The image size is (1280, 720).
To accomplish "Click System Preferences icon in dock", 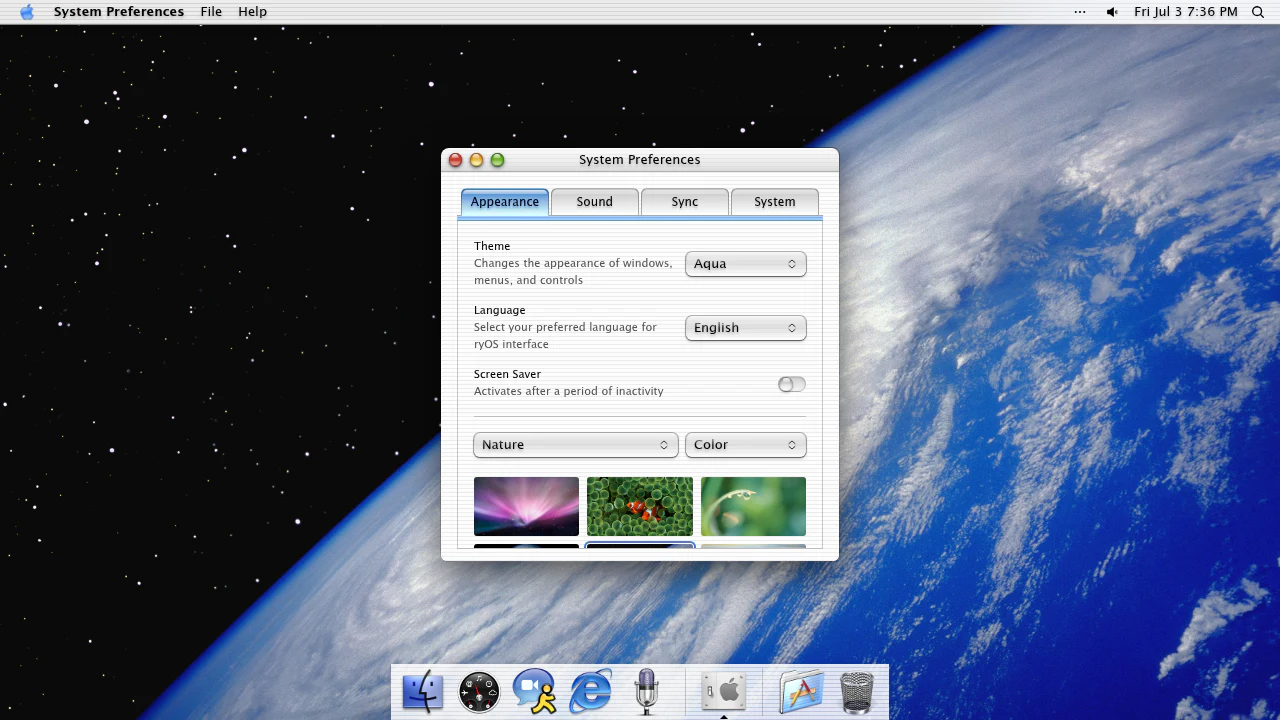I will 724,691.
